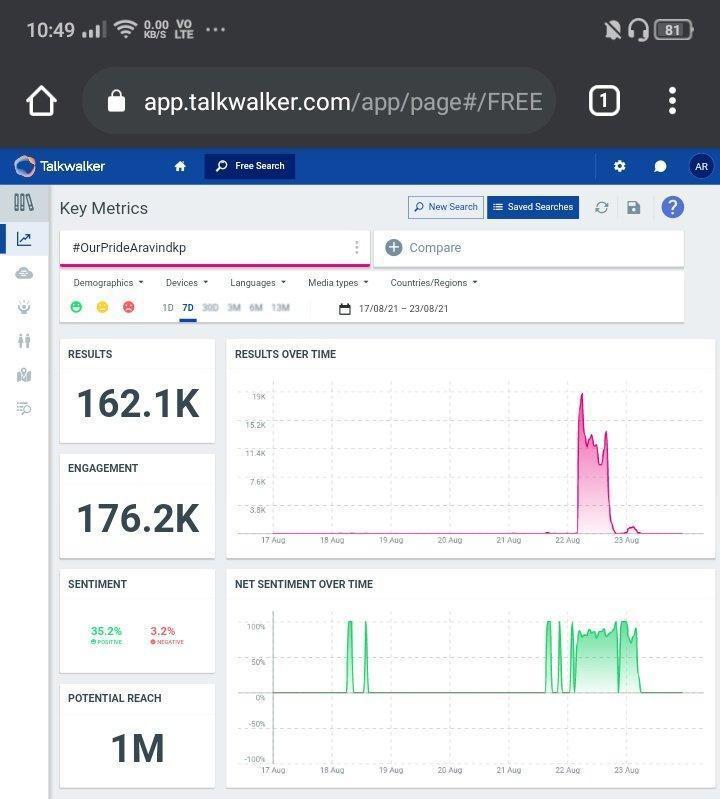Click the 162.1K results value
The image size is (720, 799).
(138, 404)
